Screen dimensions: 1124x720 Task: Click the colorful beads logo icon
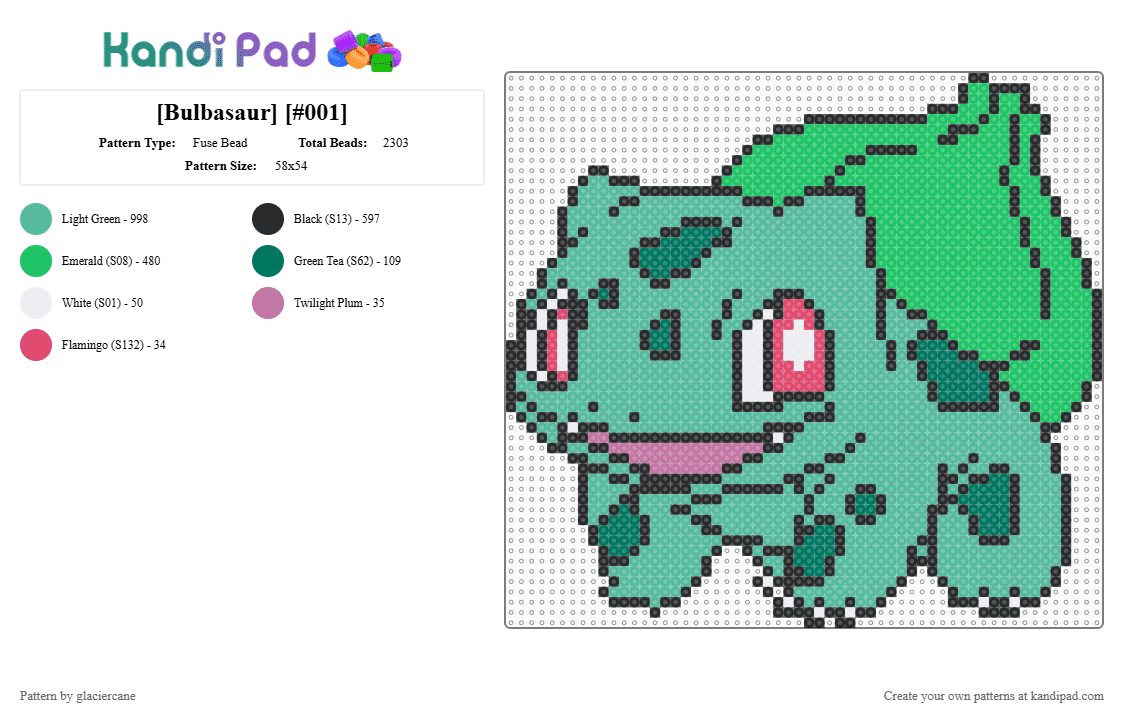(364, 52)
